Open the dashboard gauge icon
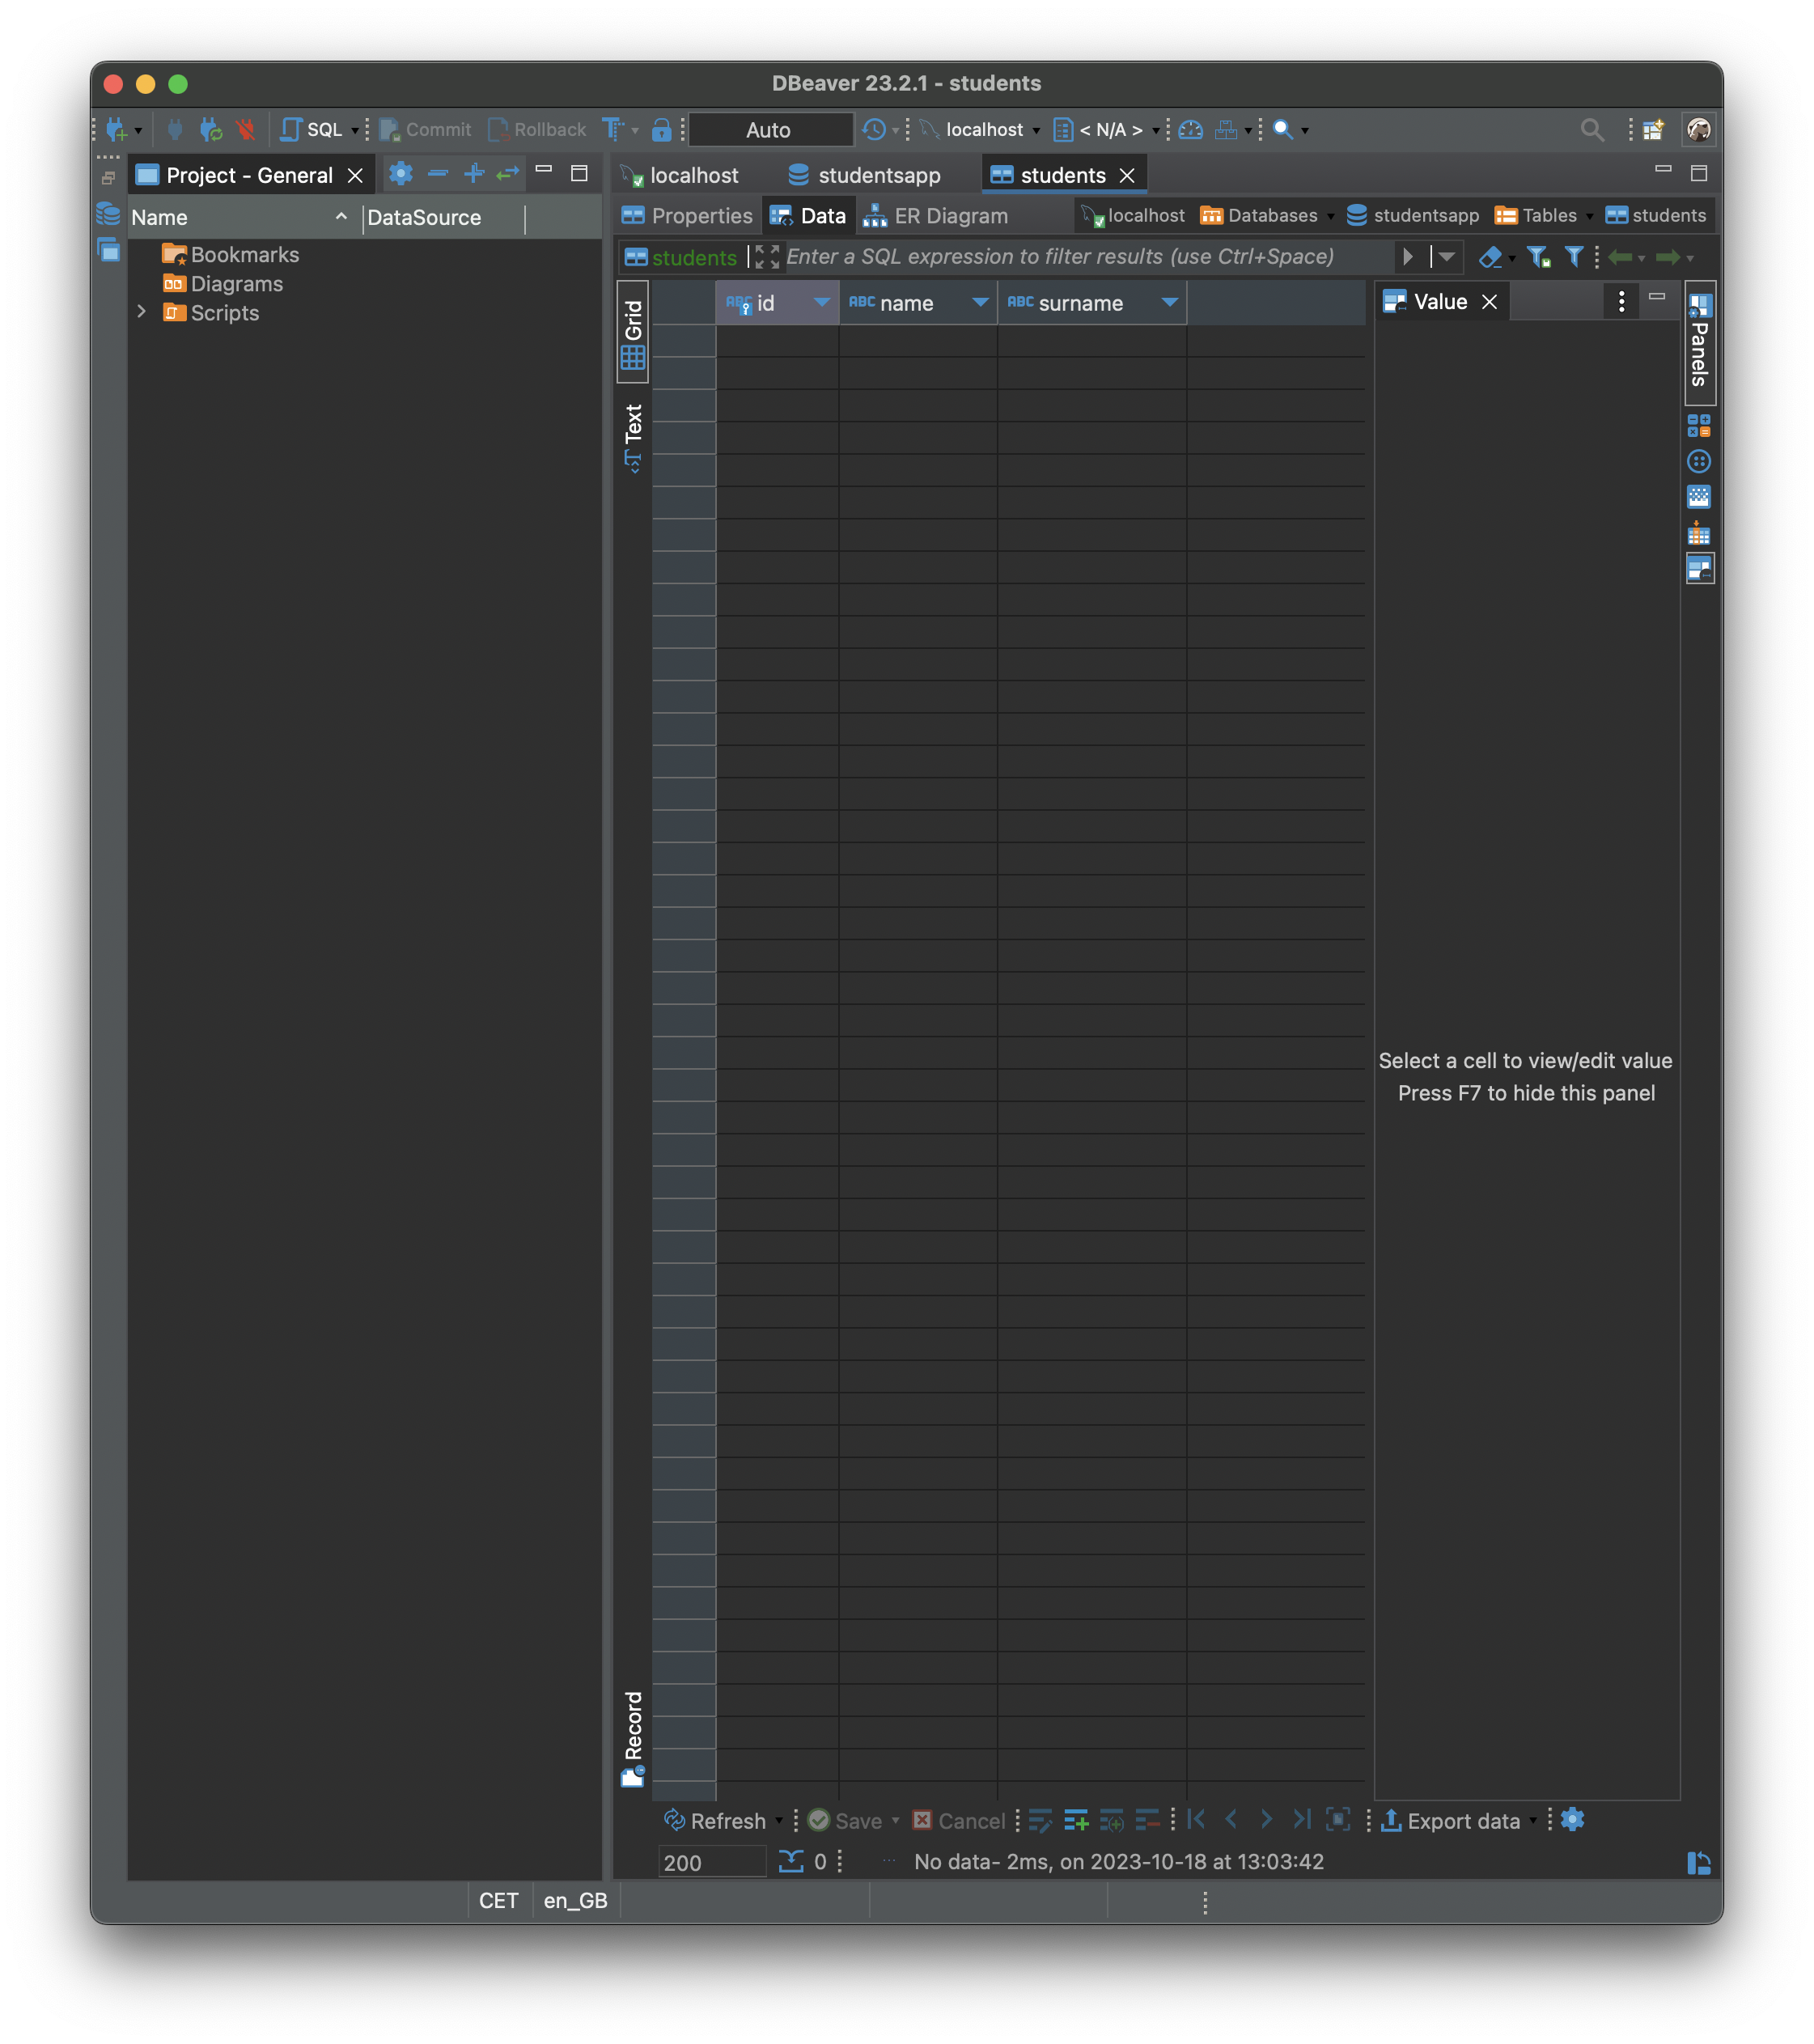Viewport: 1814px width, 2044px height. [1190, 129]
